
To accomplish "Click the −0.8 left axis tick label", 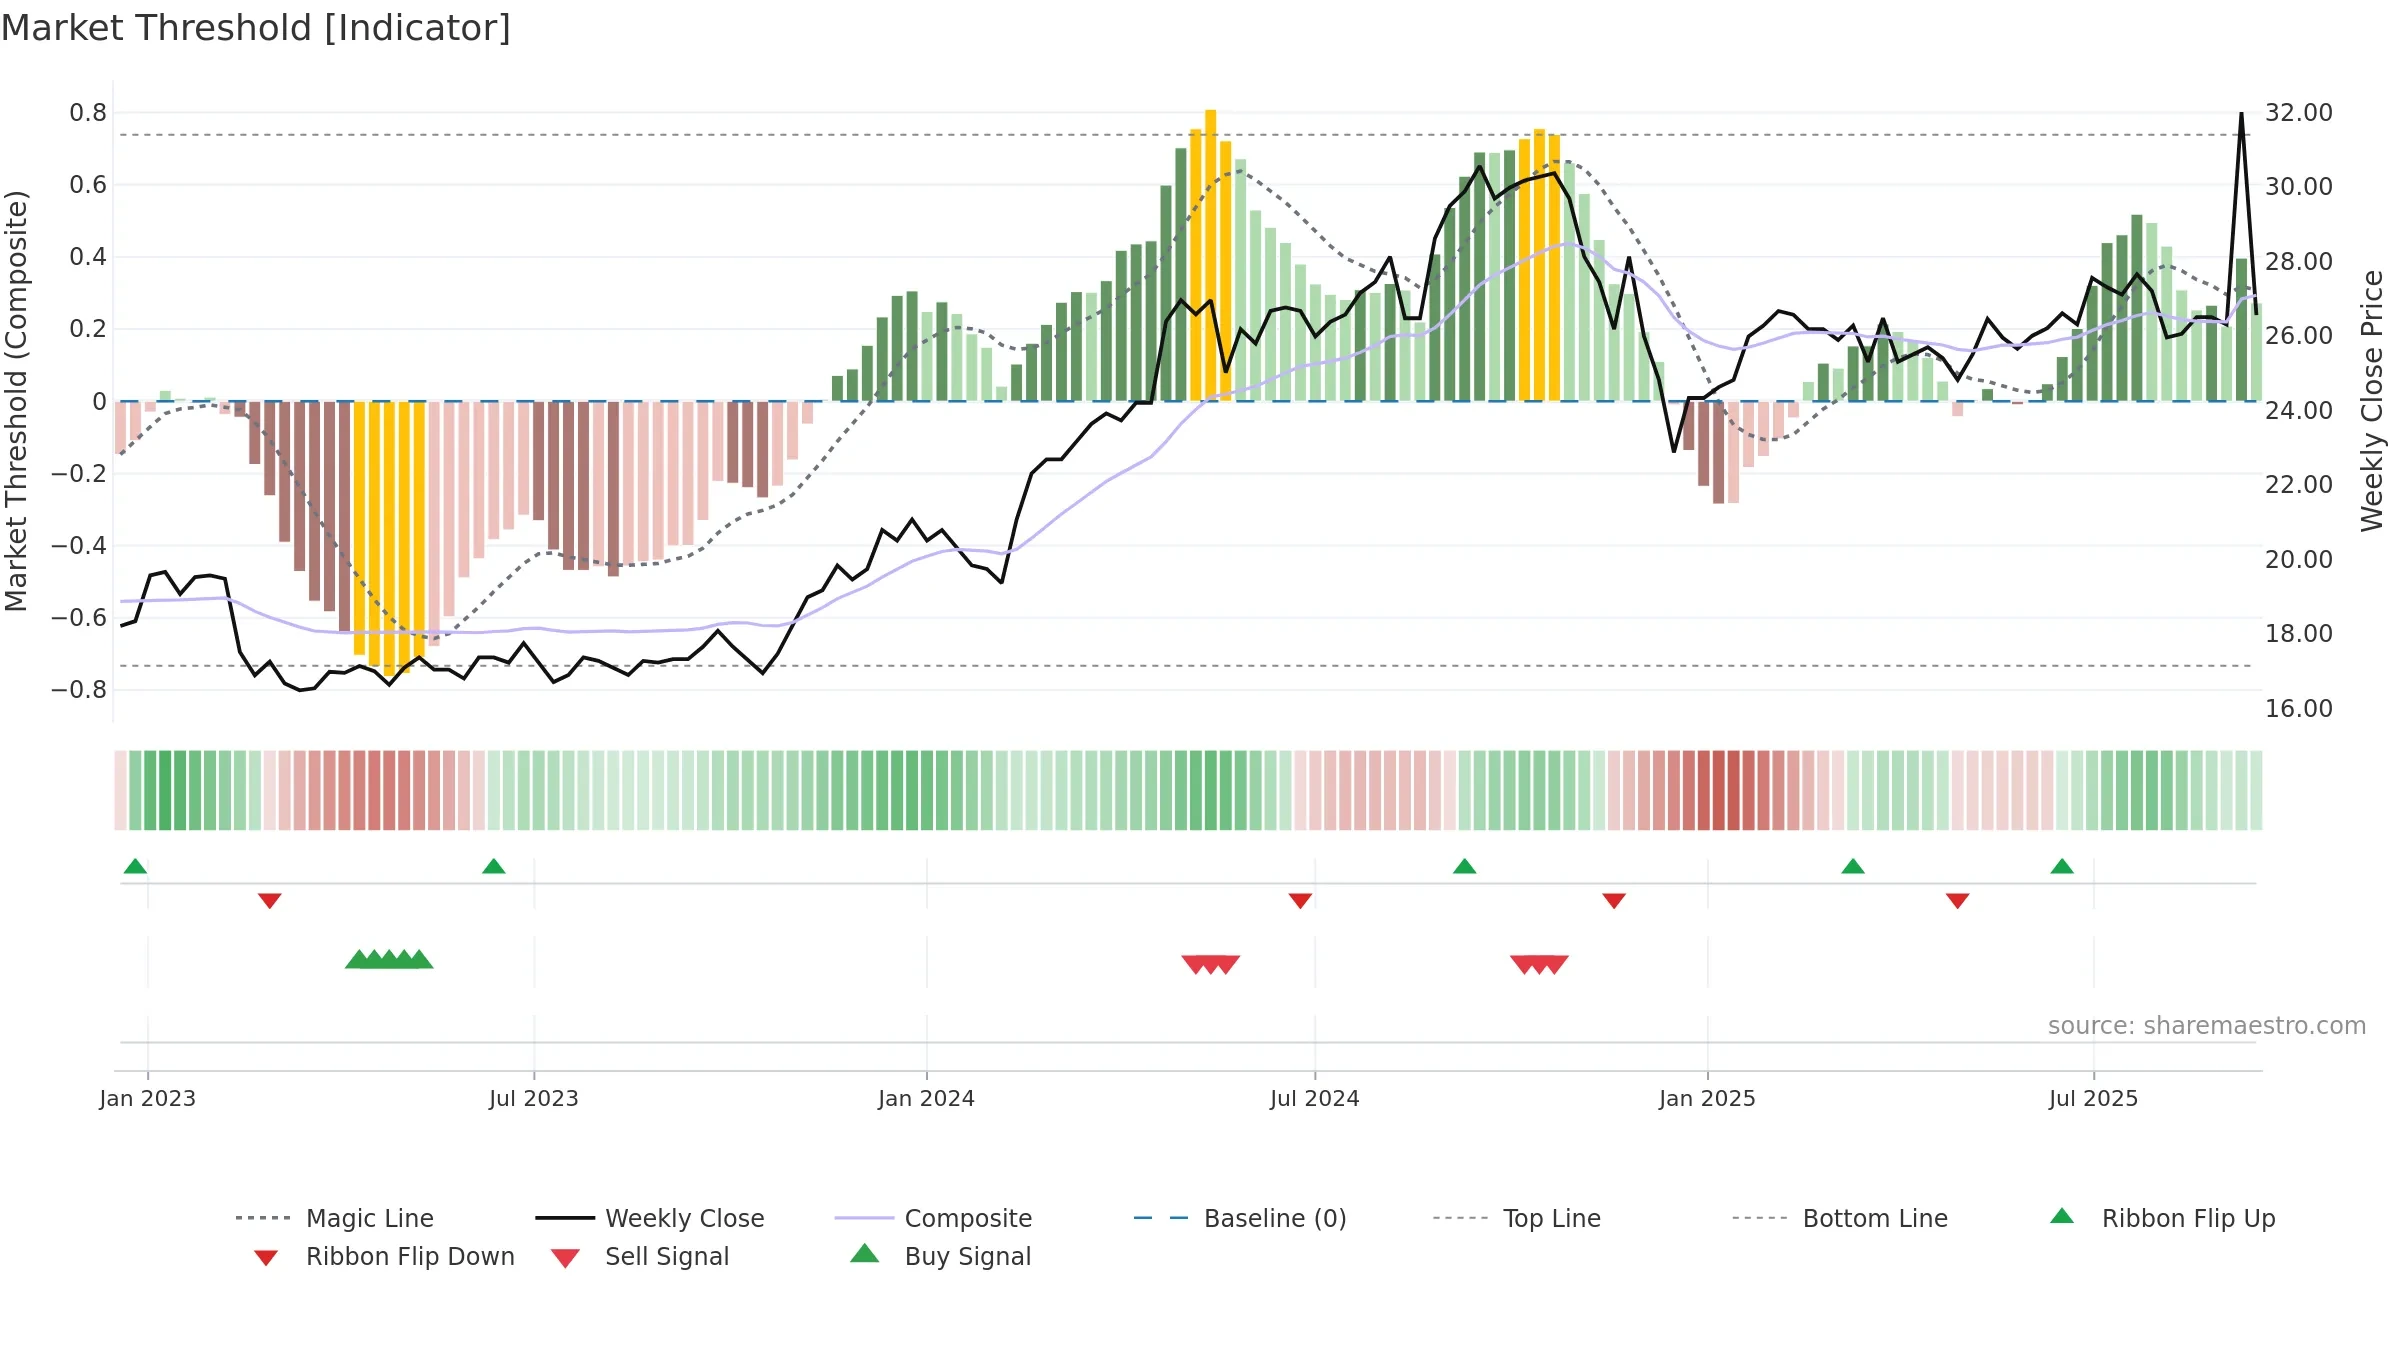I will pyautogui.click(x=79, y=690).
